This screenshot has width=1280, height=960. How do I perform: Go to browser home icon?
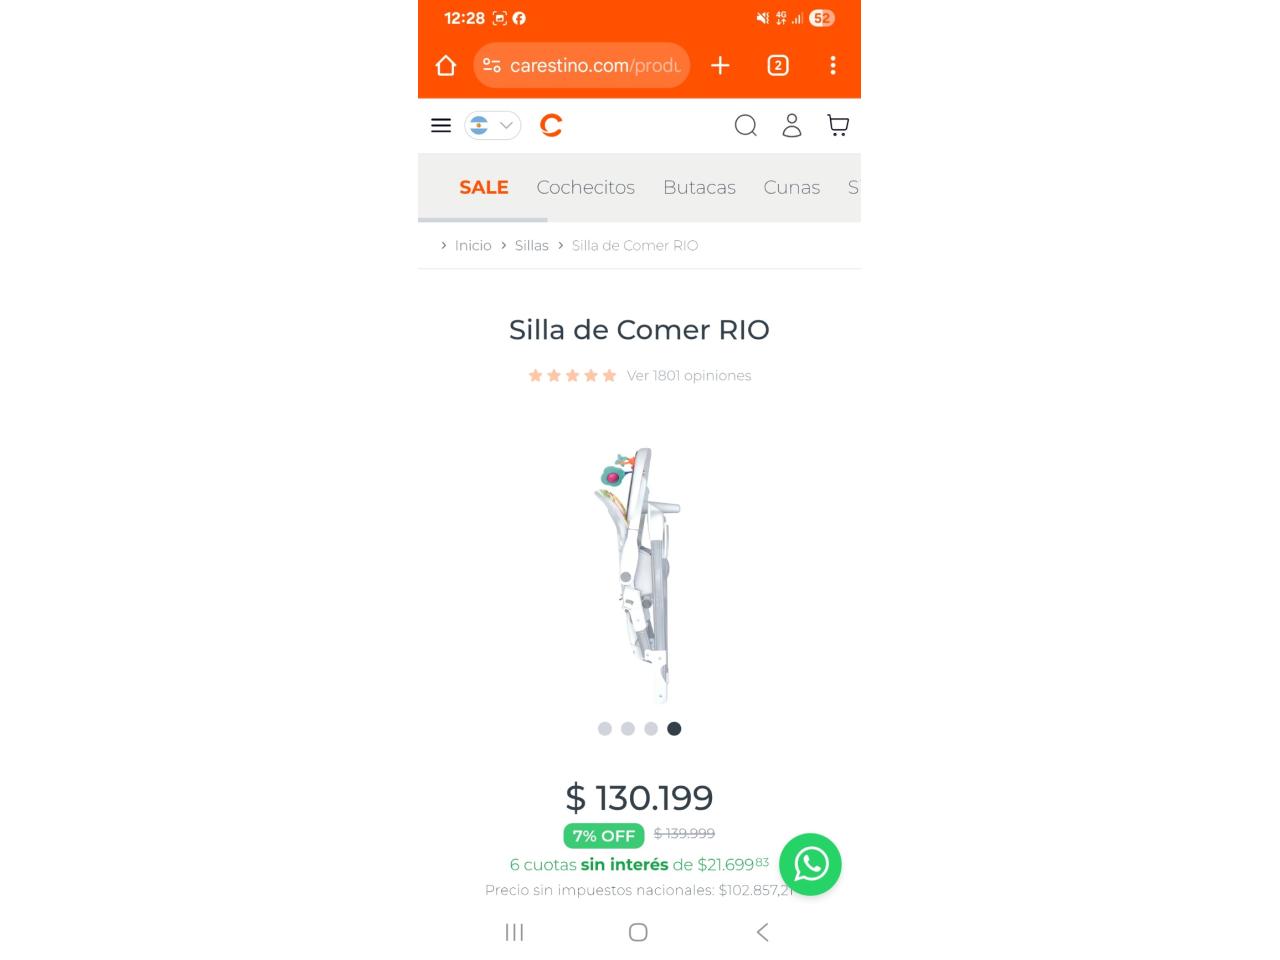click(446, 66)
